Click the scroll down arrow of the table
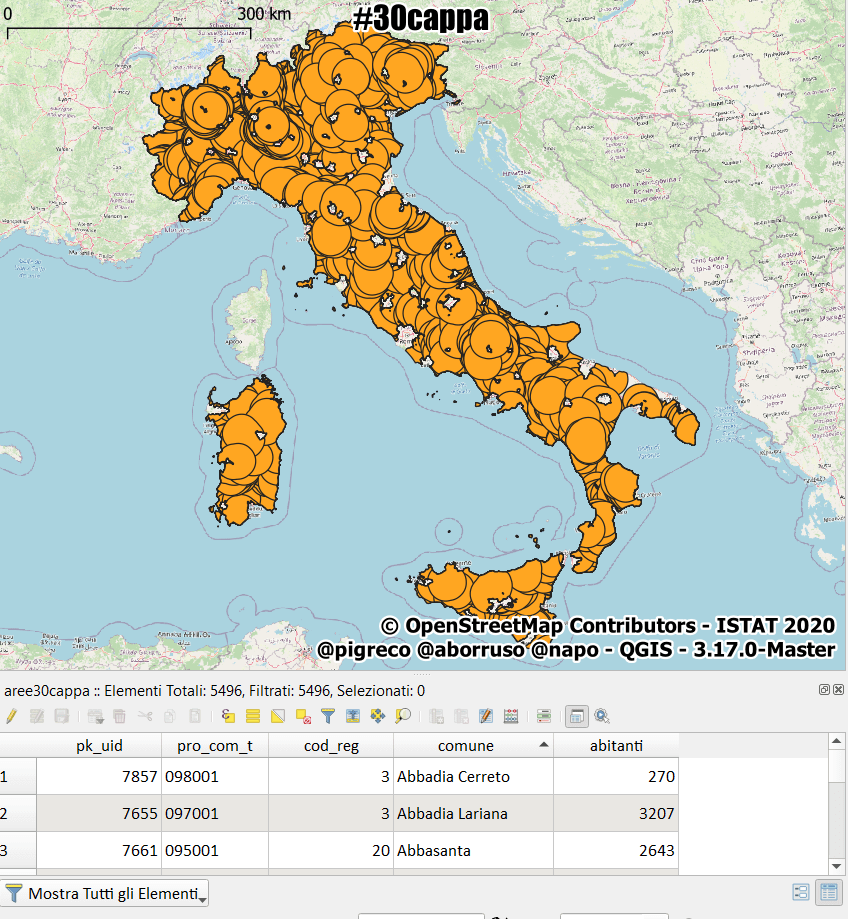Image resolution: width=848 pixels, height=919 pixels. coord(837,865)
